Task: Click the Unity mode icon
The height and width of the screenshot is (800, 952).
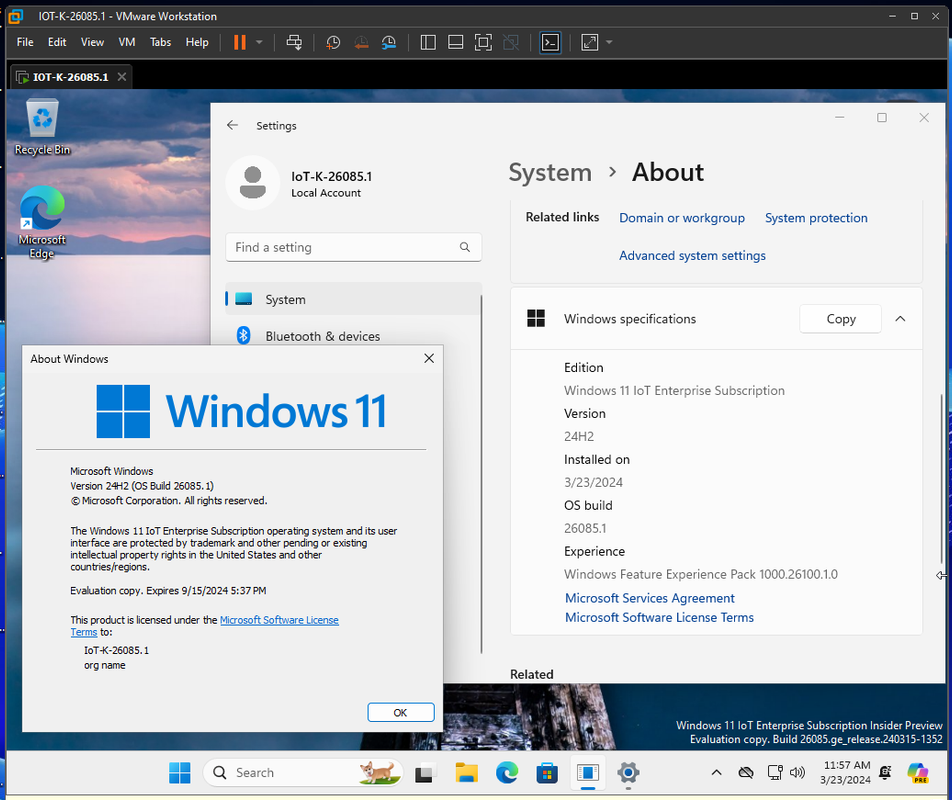Action: point(511,42)
